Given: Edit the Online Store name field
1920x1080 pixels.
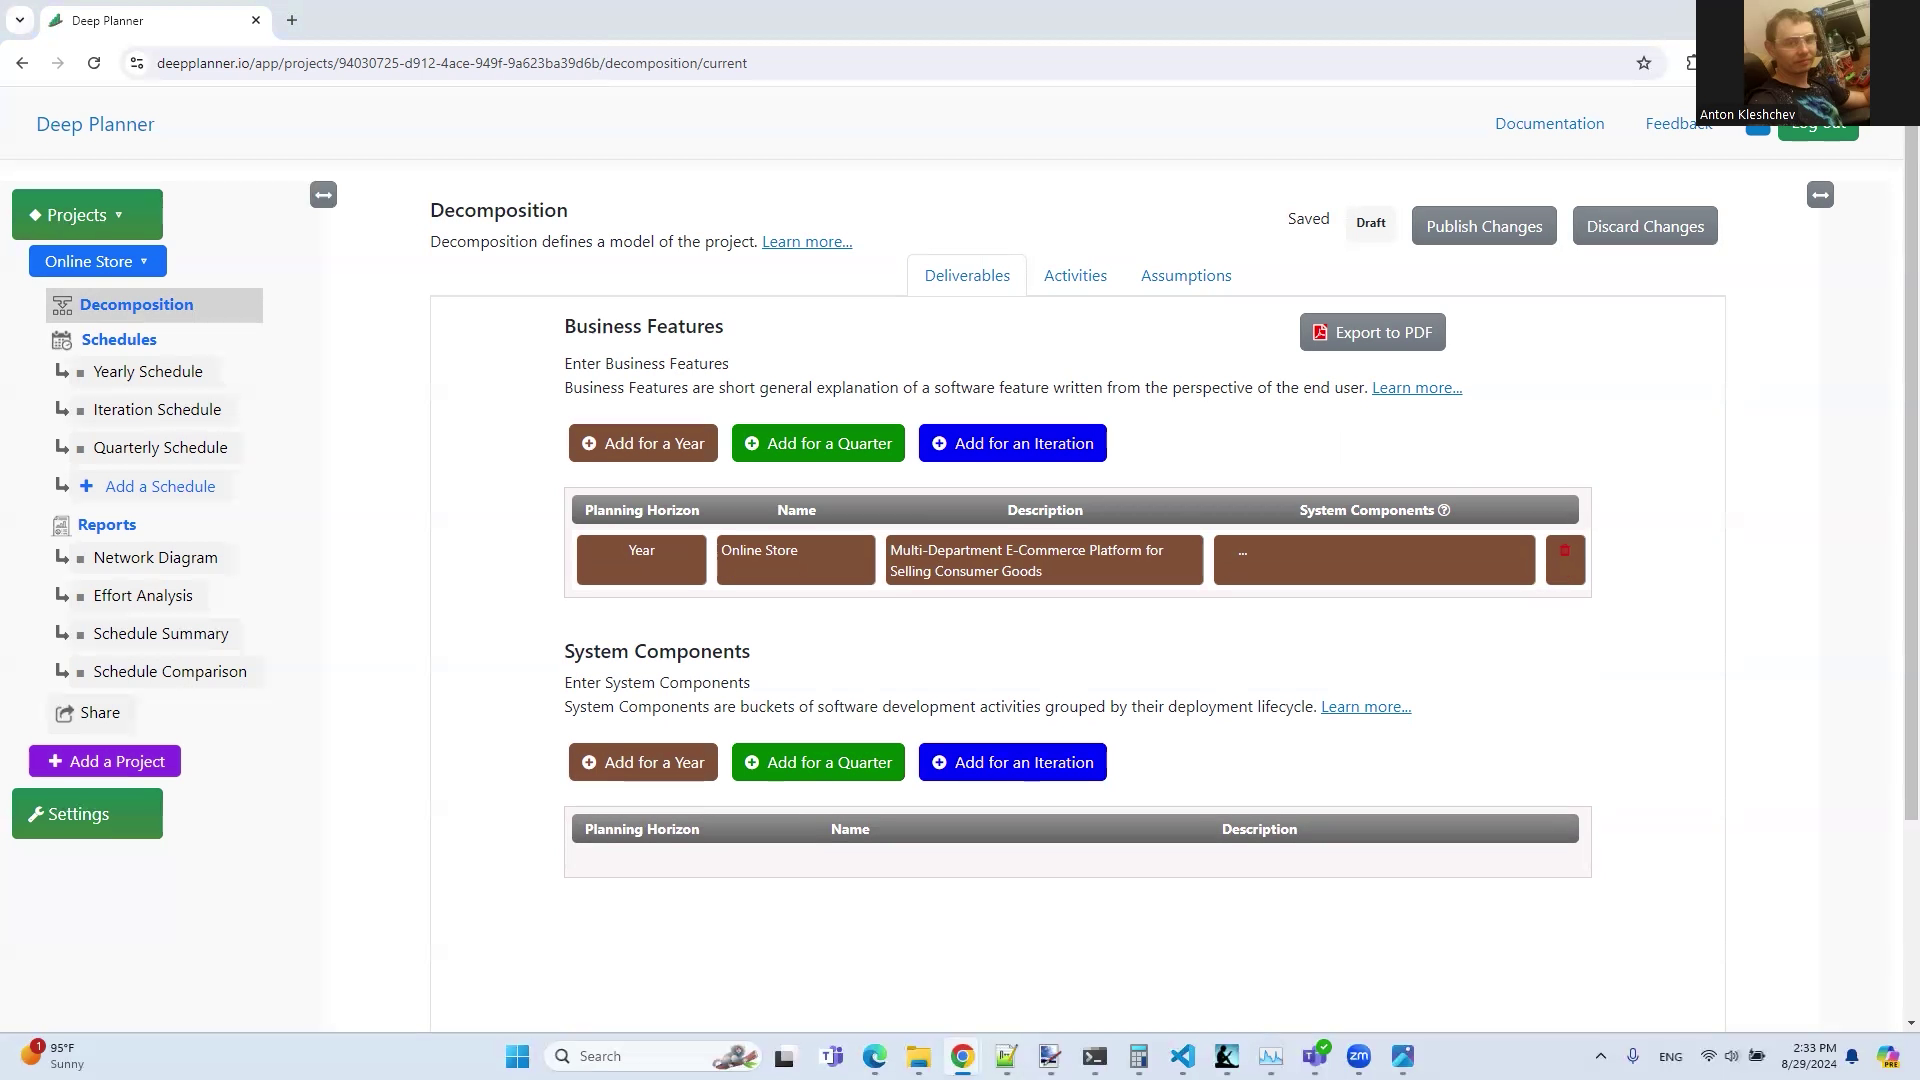Looking at the screenshot, I should [795, 560].
